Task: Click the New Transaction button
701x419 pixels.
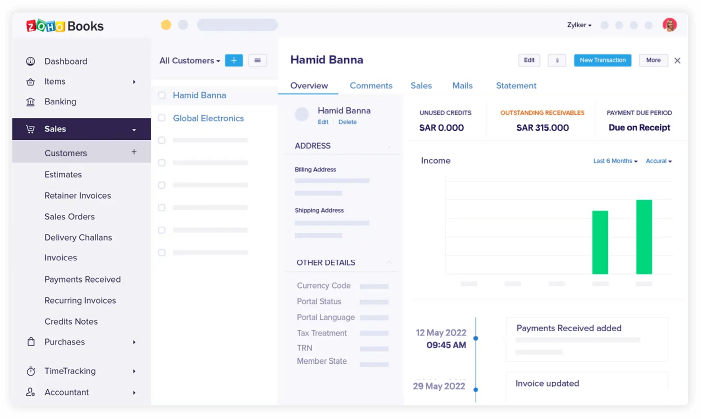Action: 603,60
